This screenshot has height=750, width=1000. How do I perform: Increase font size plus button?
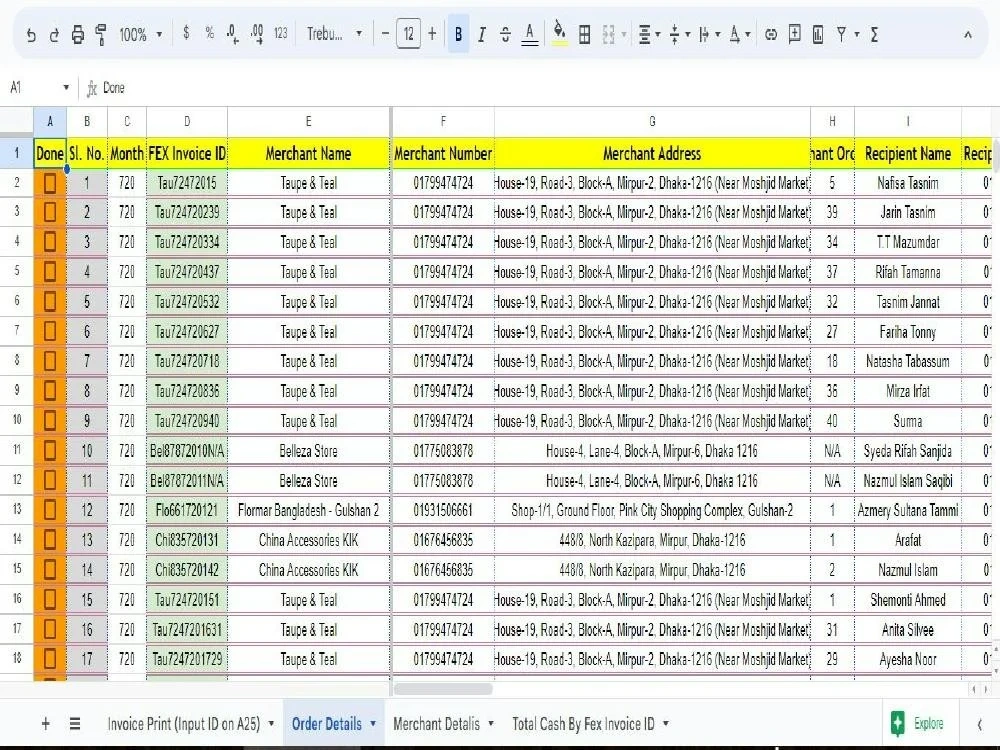[432, 34]
